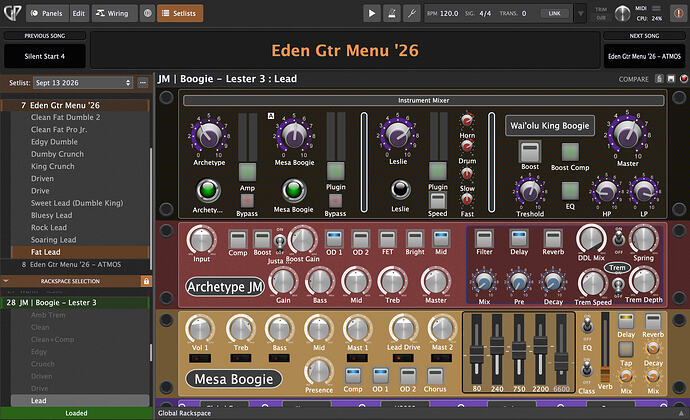Click the red Drum knob
Image resolution: width=690 pixels, height=420 pixels.
click(467, 146)
